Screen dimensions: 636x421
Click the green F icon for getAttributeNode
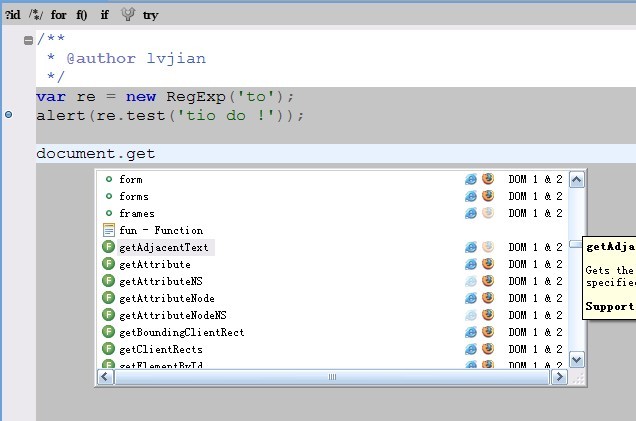[108, 298]
